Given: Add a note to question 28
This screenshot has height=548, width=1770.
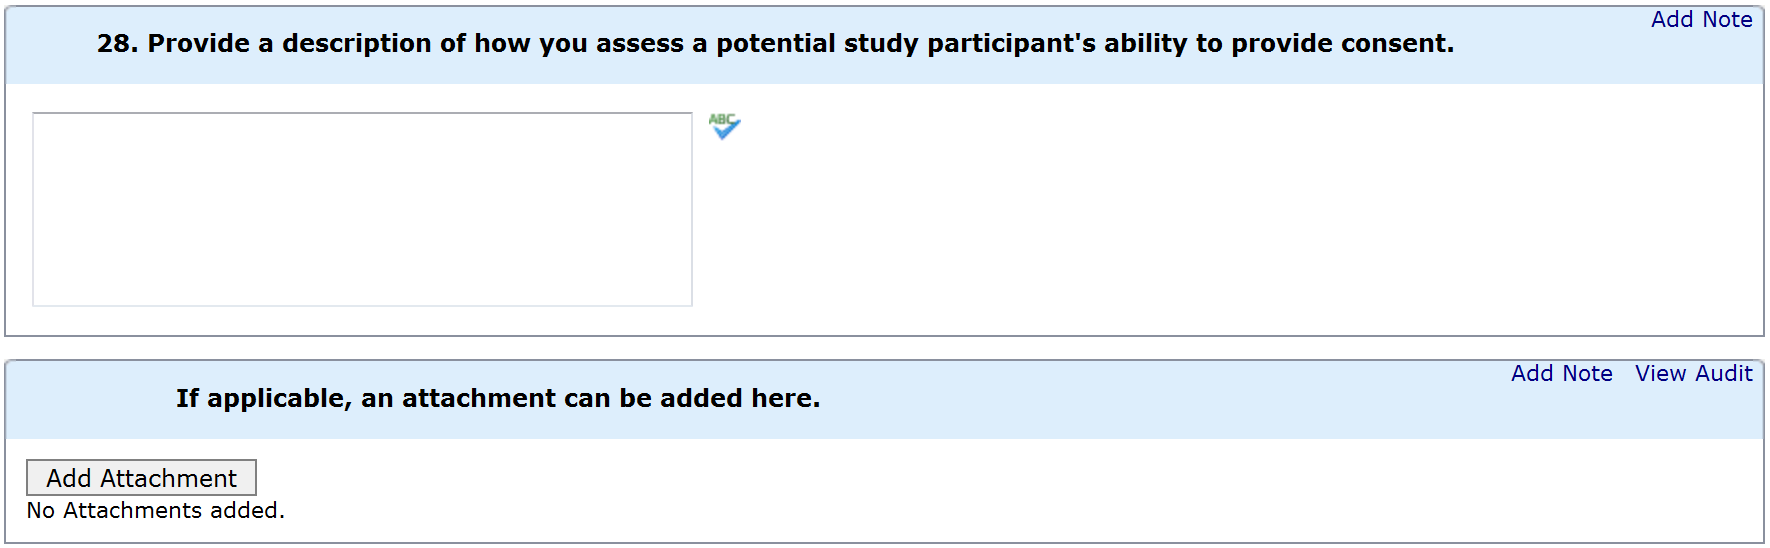Looking at the screenshot, I should [1700, 20].
